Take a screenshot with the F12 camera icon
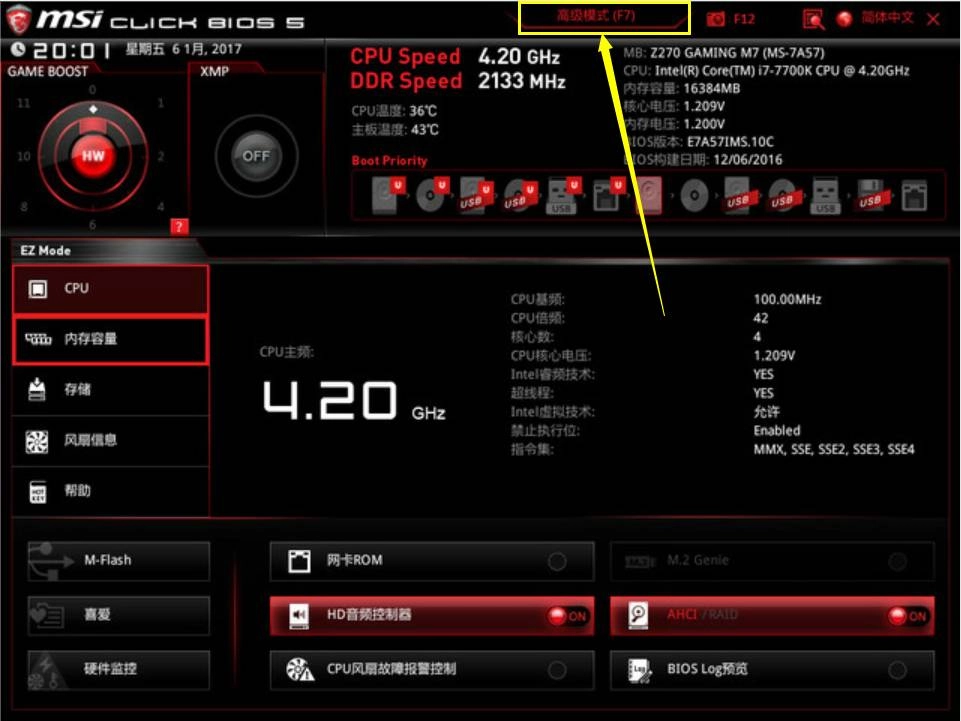This screenshot has width=961, height=721. point(715,19)
